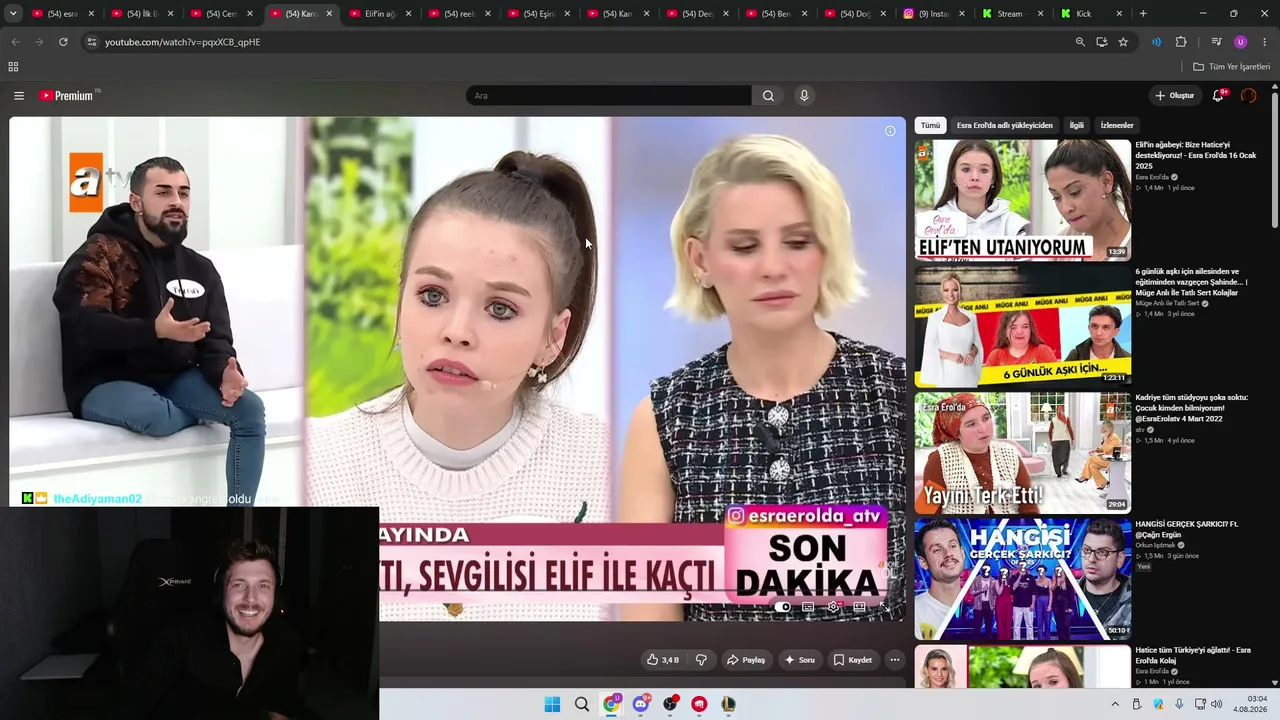Switch to the Kick browser tab
Viewport: 1280px width, 720px height.
point(1084,14)
